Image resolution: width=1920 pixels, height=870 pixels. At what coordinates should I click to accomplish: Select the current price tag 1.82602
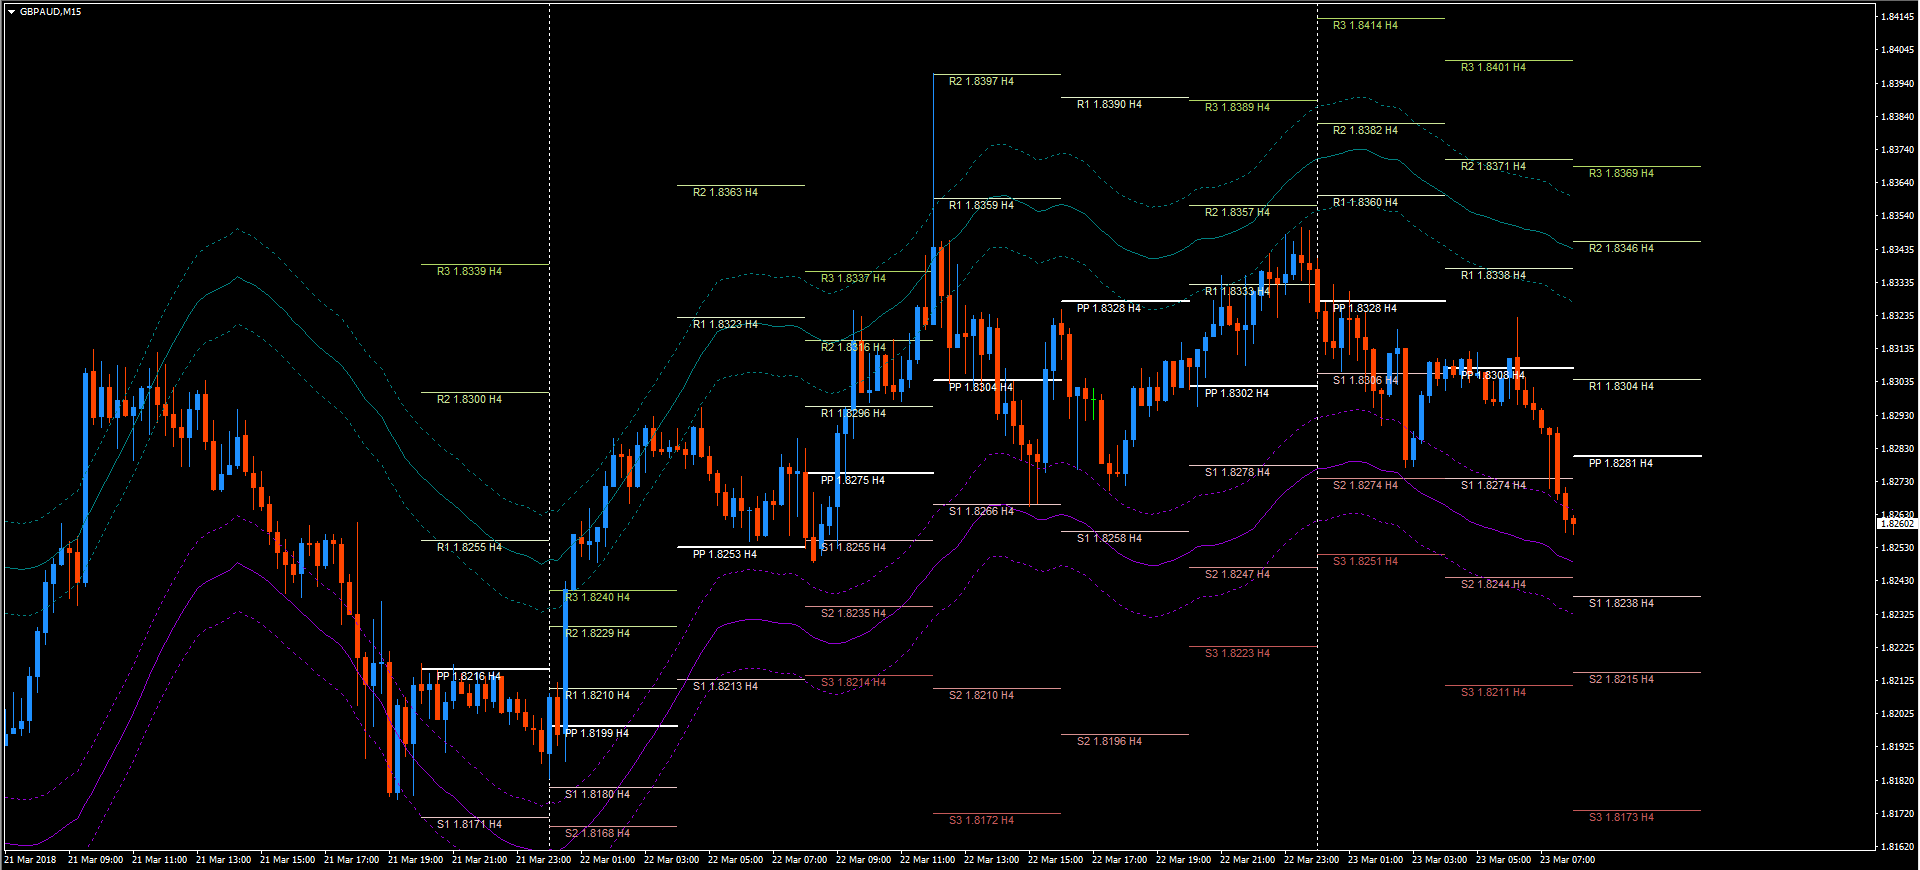pyautogui.click(x=1897, y=524)
